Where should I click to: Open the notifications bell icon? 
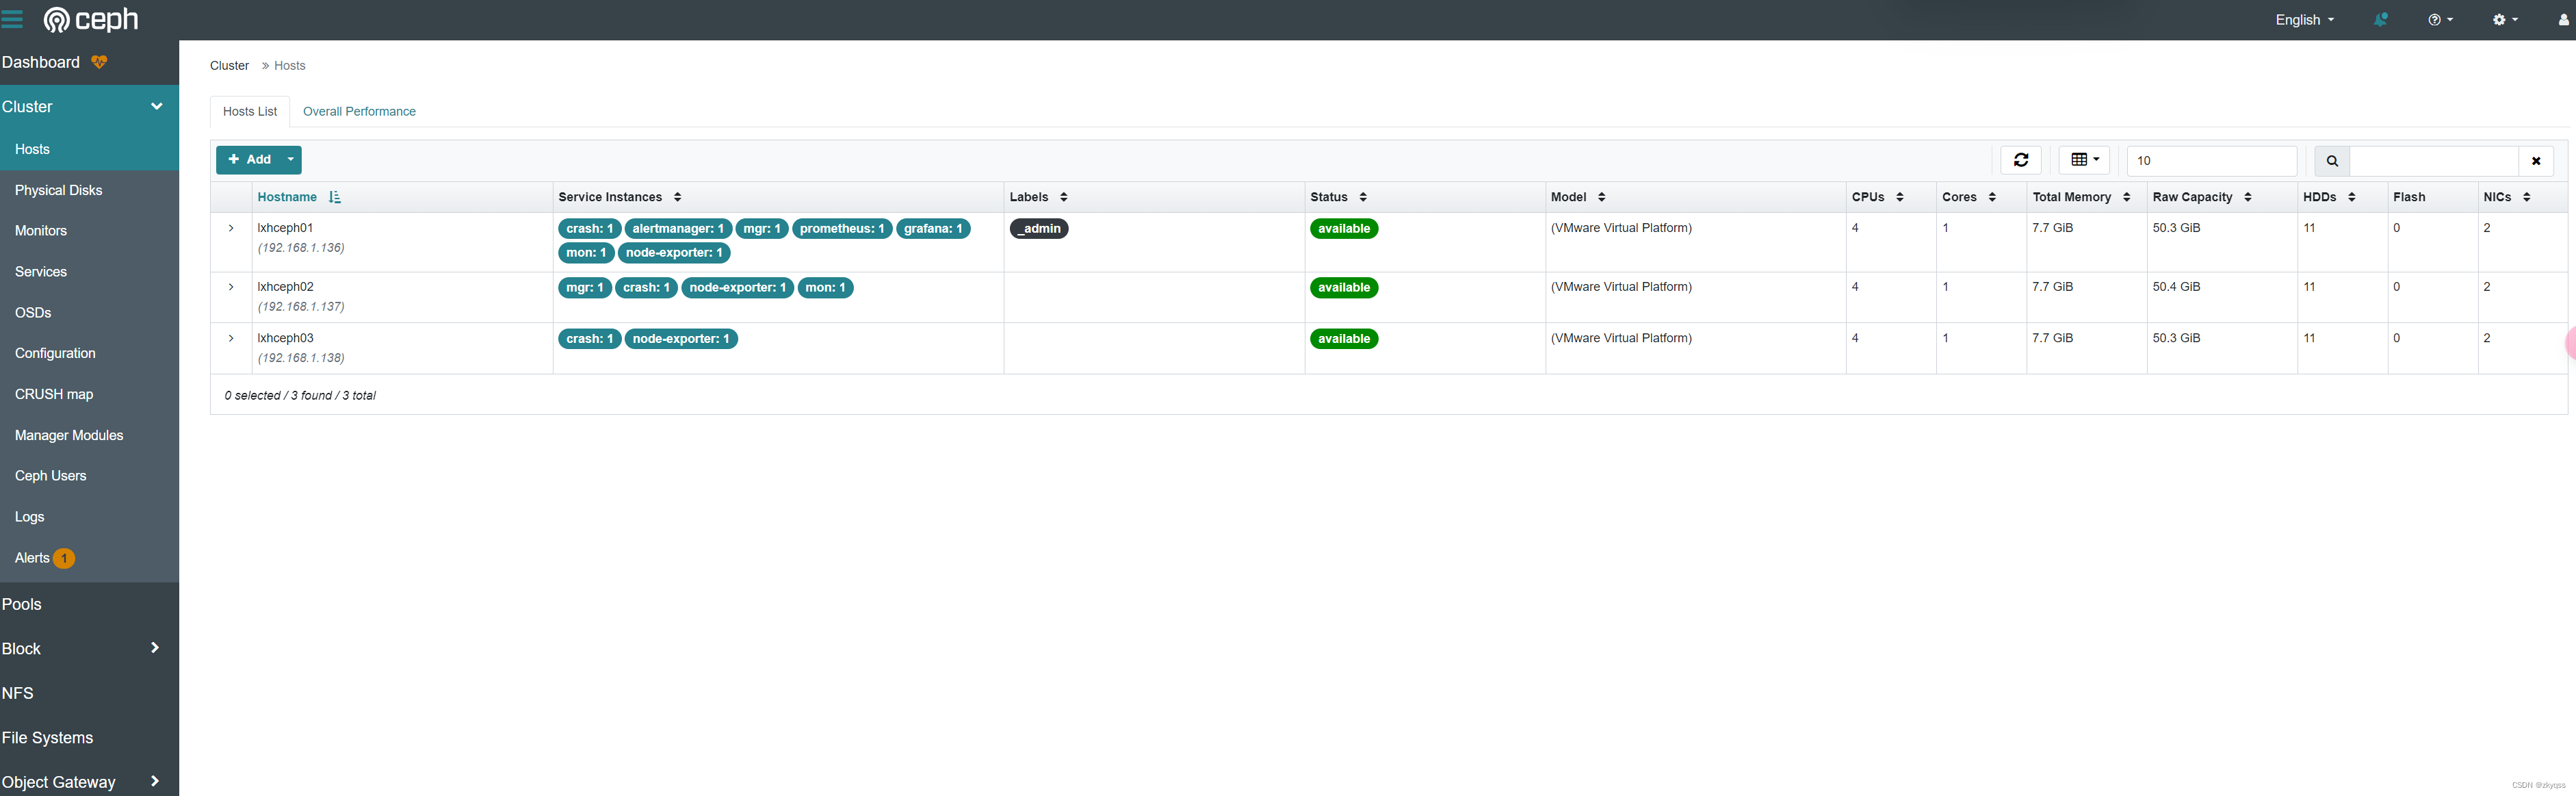coord(2381,20)
